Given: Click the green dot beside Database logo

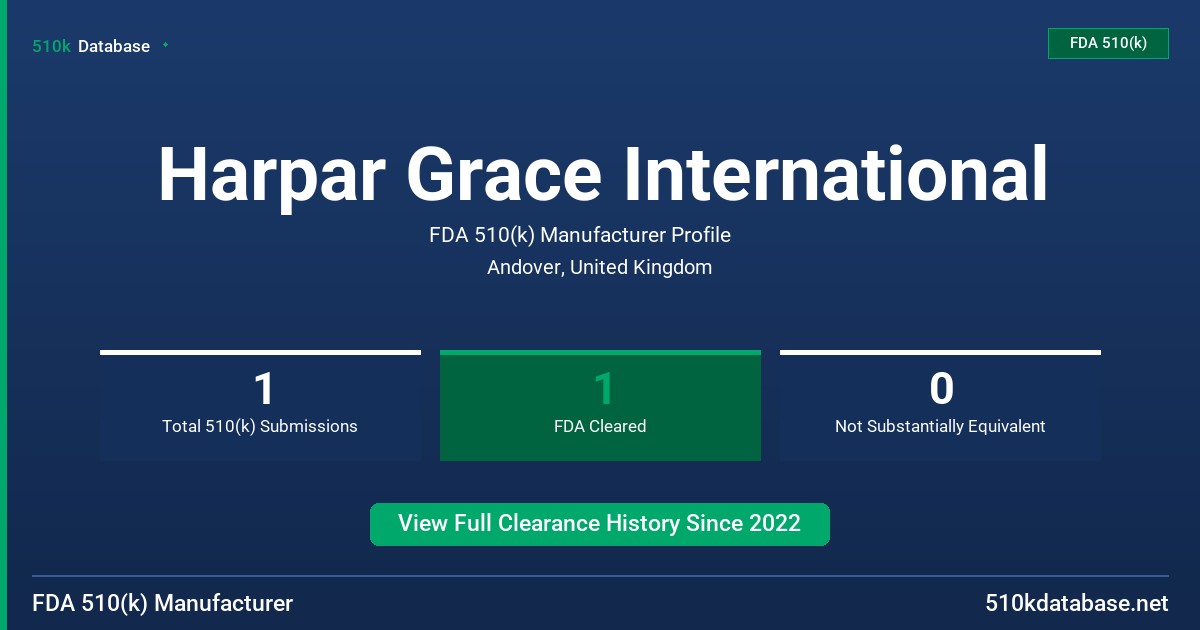Looking at the screenshot, I should (165, 45).
